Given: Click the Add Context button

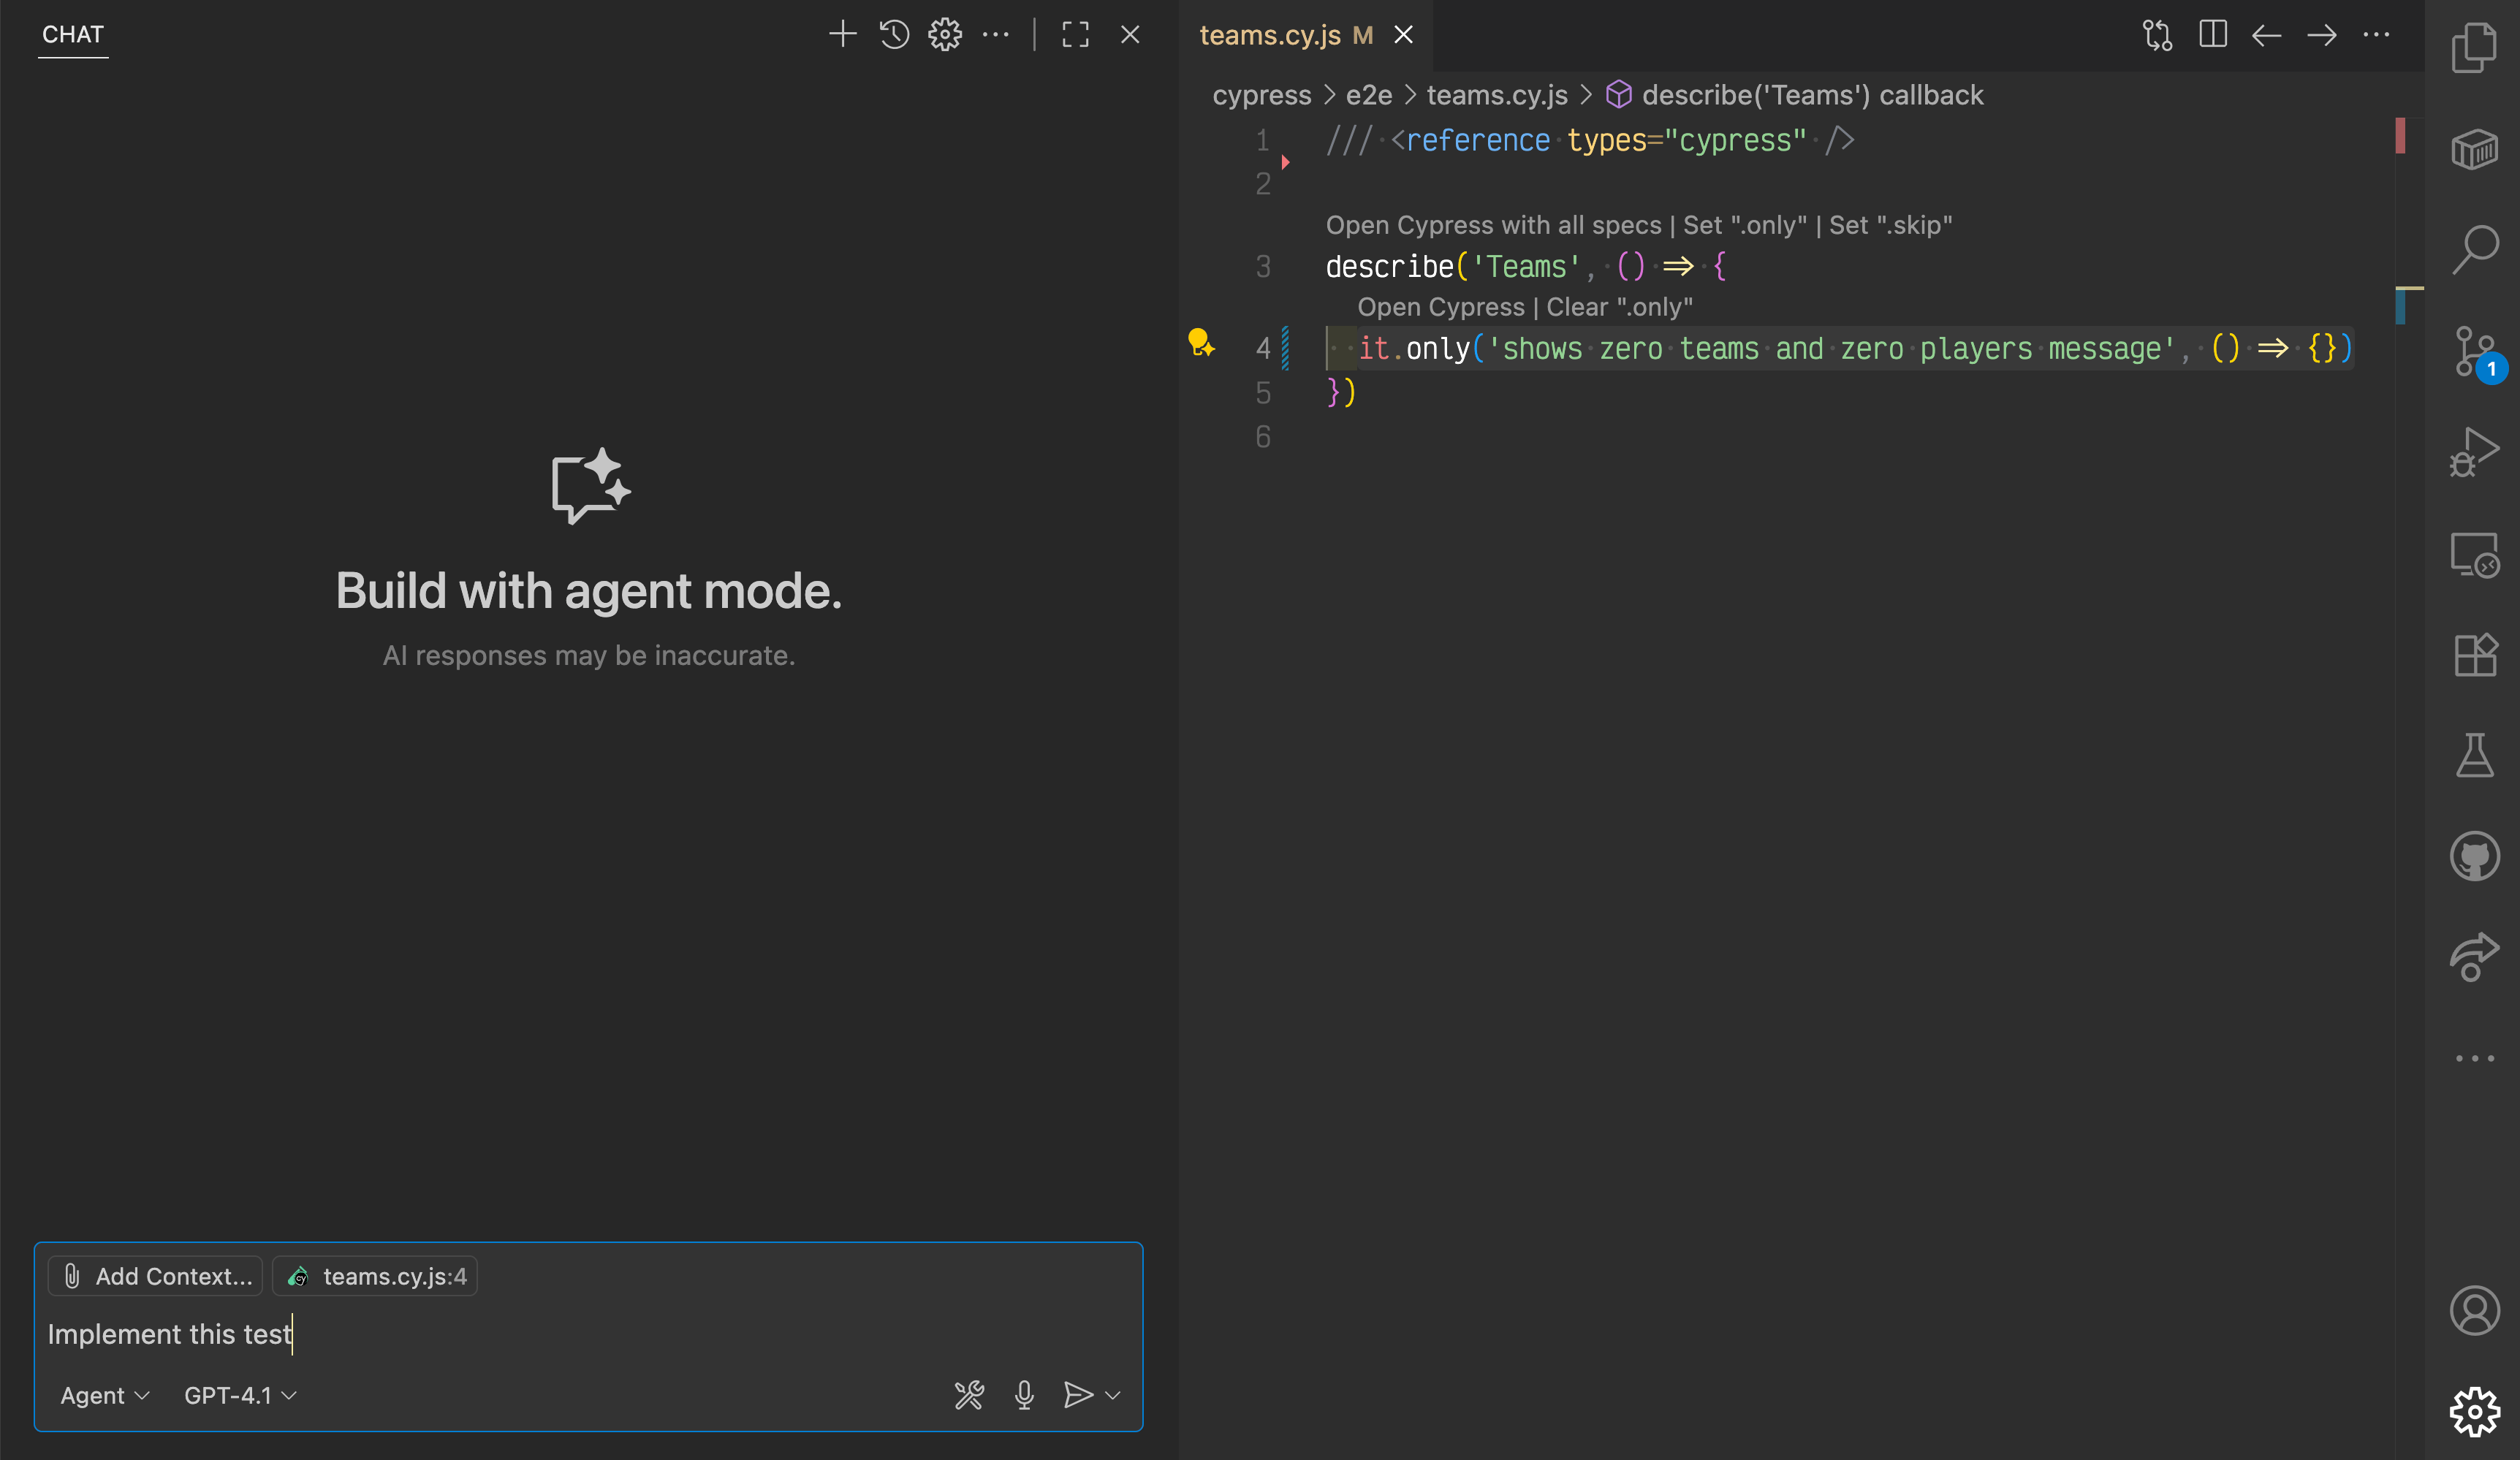Looking at the screenshot, I should point(156,1276).
